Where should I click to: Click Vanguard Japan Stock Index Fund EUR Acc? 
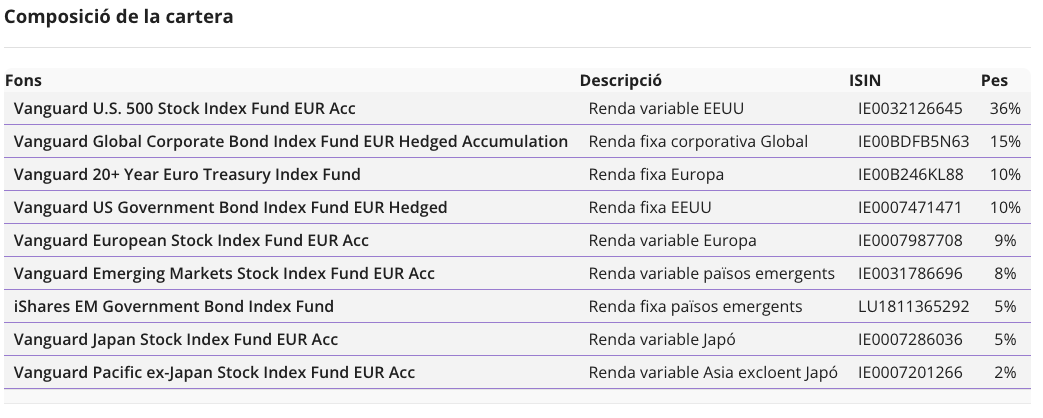(176, 339)
